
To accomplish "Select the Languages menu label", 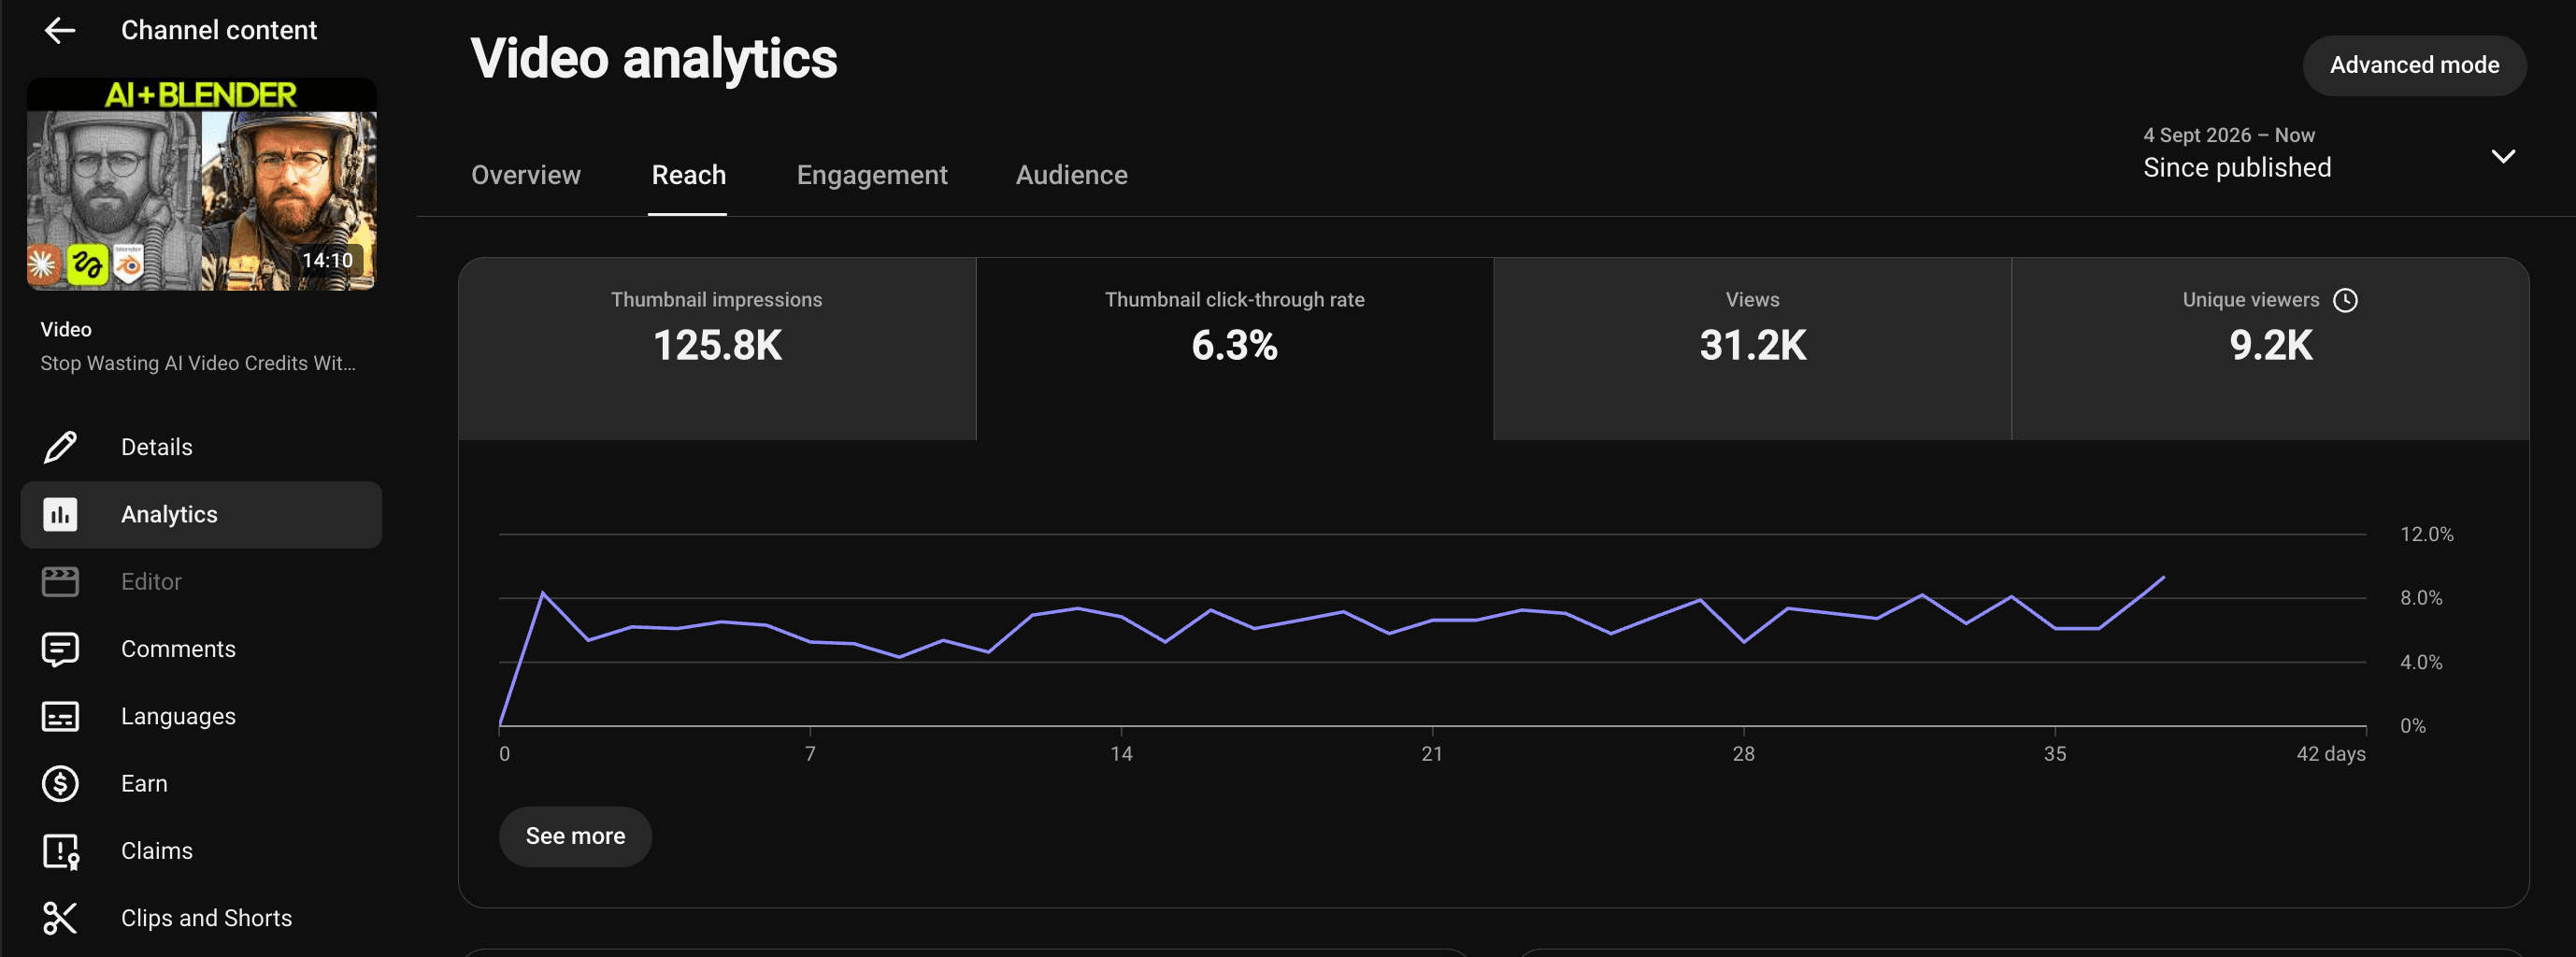I will (178, 717).
